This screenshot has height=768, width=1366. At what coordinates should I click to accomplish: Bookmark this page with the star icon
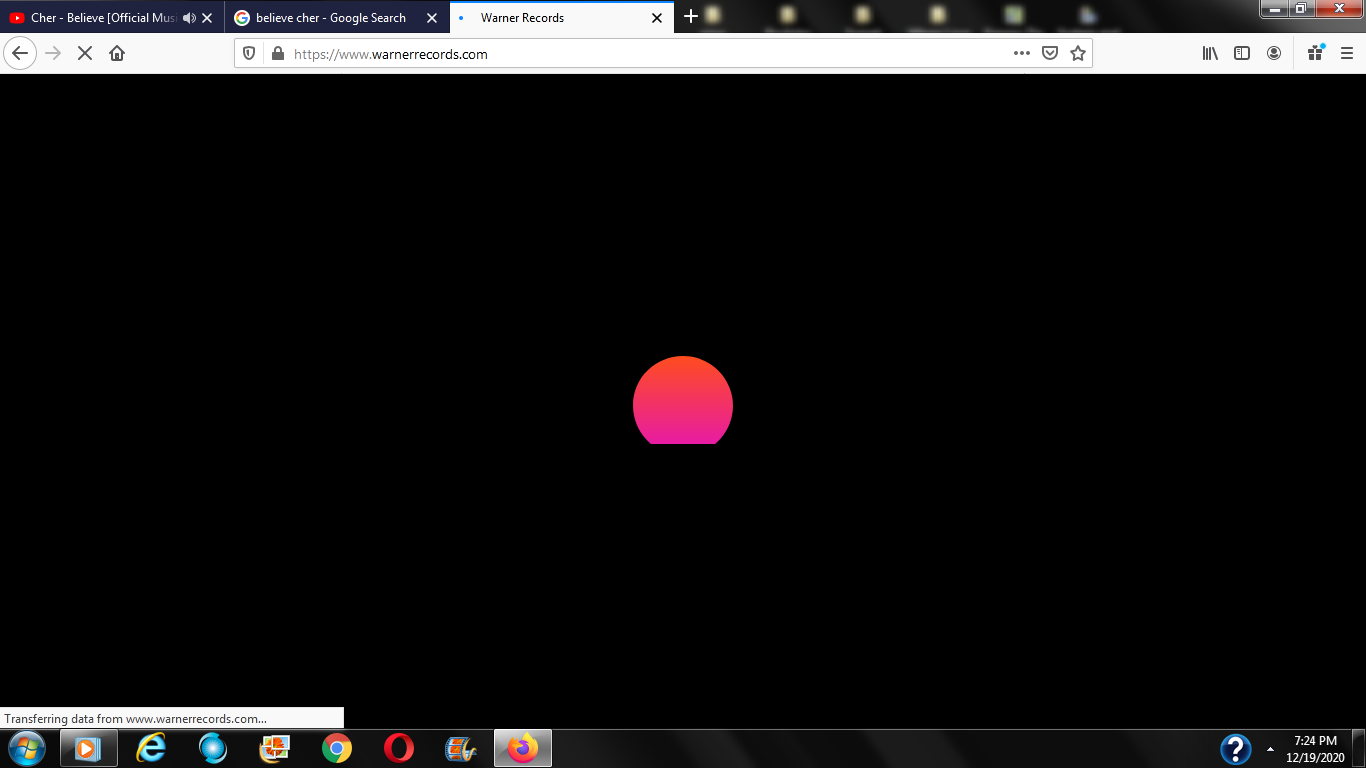pyautogui.click(x=1078, y=54)
